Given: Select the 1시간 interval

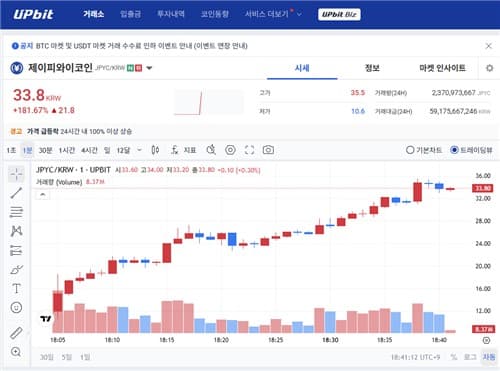Looking at the screenshot, I should click(67, 150).
